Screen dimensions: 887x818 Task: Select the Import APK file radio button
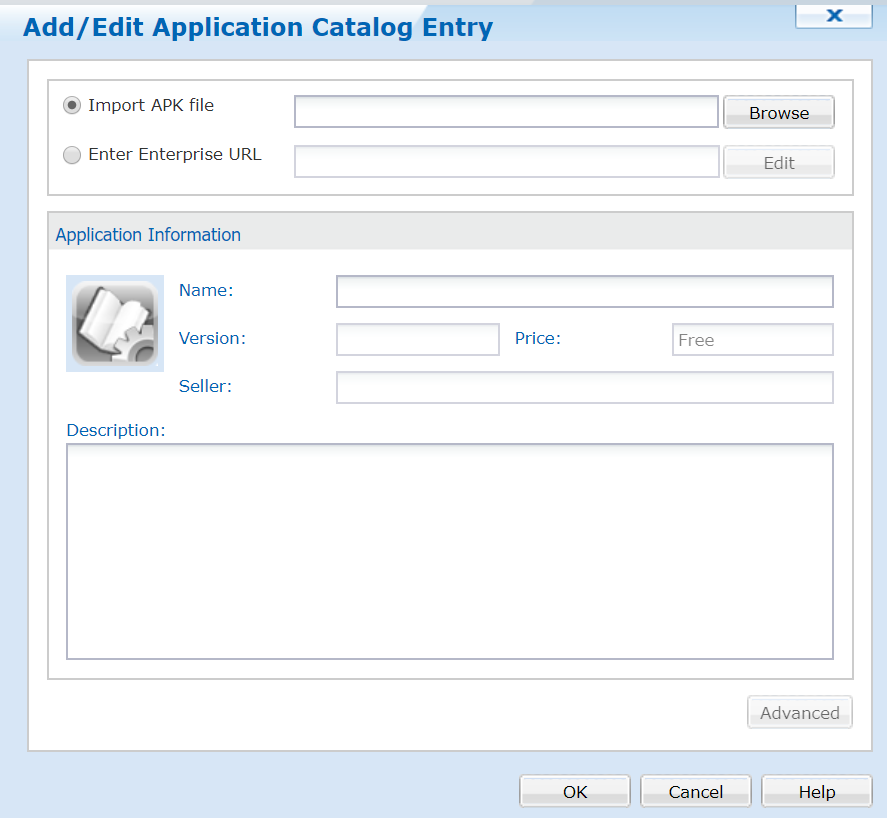coord(72,105)
